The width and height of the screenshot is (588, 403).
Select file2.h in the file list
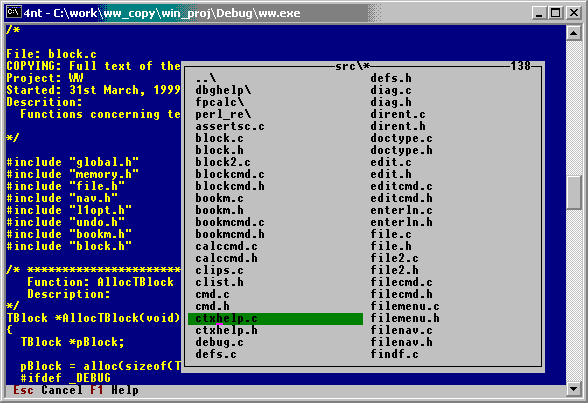[x=394, y=270]
